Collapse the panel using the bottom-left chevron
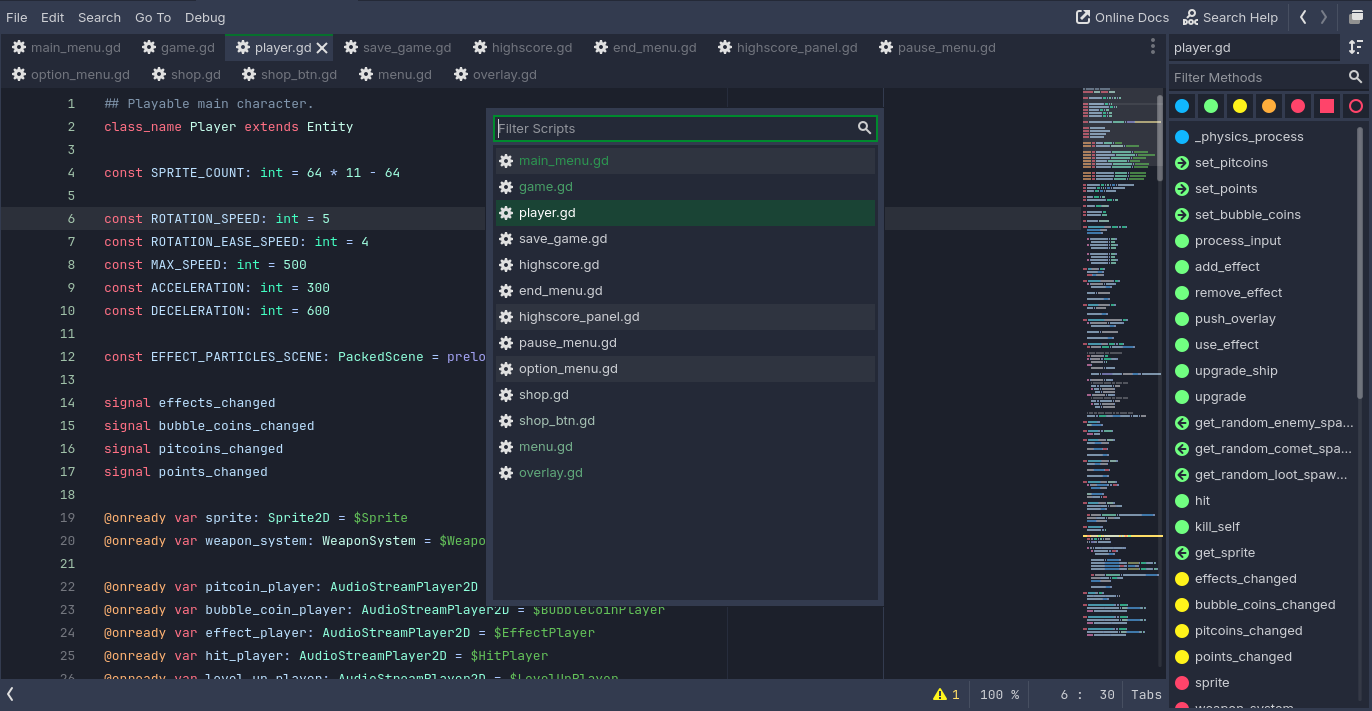The width and height of the screenshot is (1372, 711). coord(10,692)
